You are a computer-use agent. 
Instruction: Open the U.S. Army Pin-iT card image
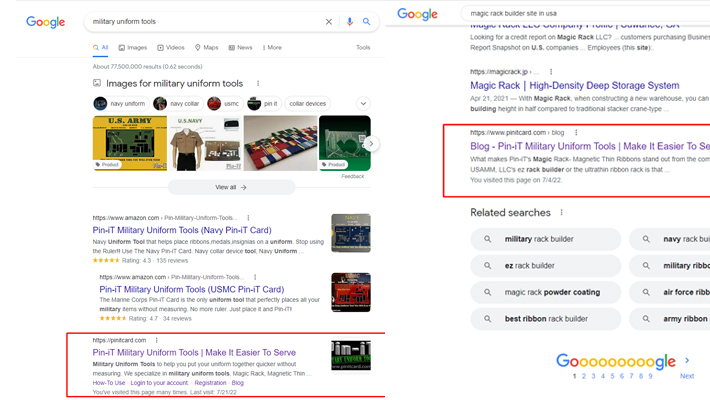point(130,143)
